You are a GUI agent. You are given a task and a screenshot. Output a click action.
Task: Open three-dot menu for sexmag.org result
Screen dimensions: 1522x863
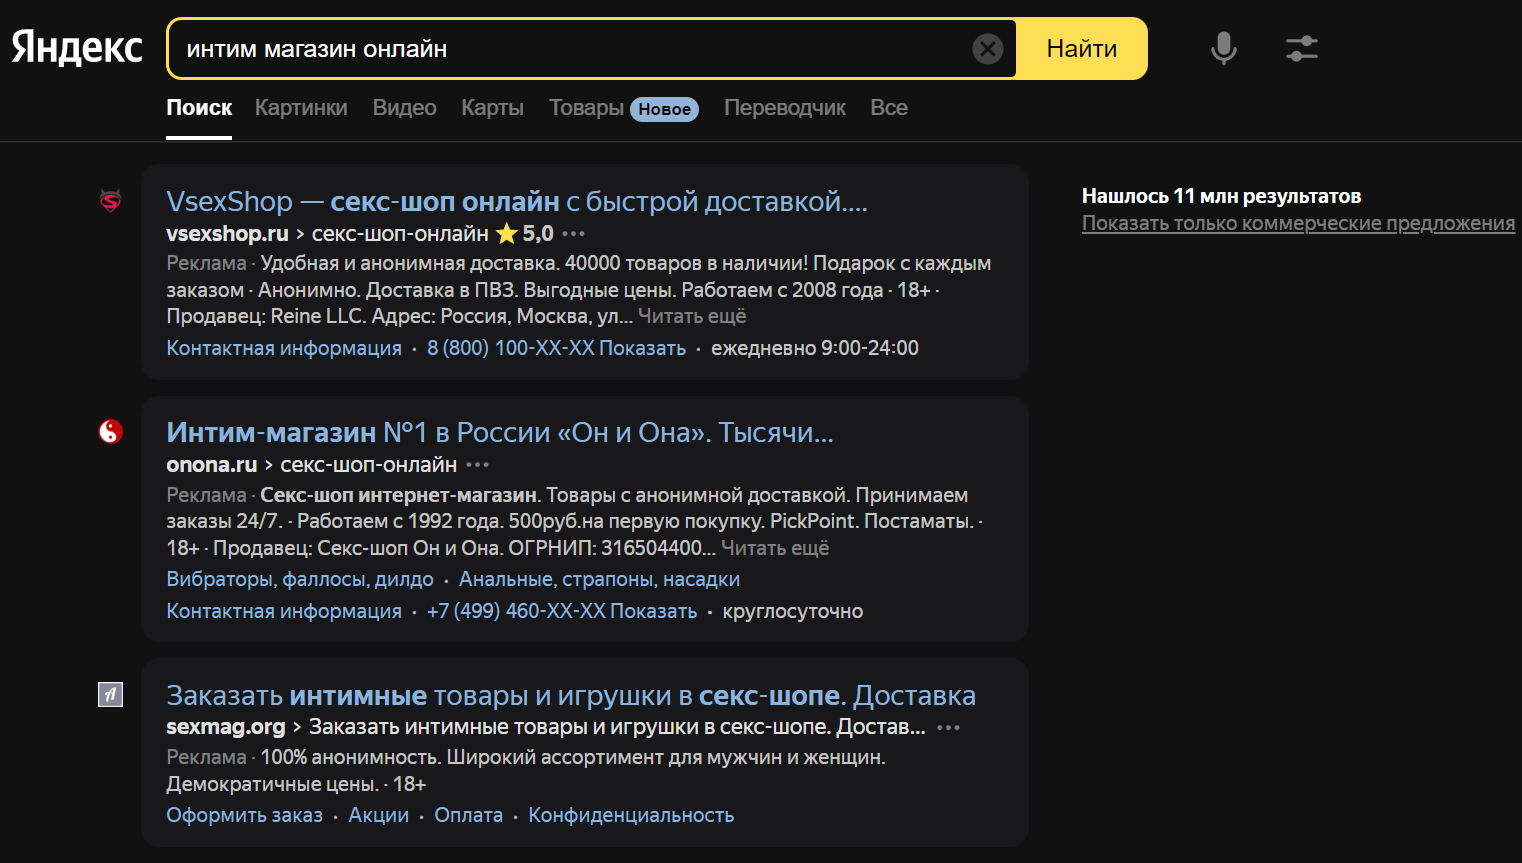pos(948,728)
